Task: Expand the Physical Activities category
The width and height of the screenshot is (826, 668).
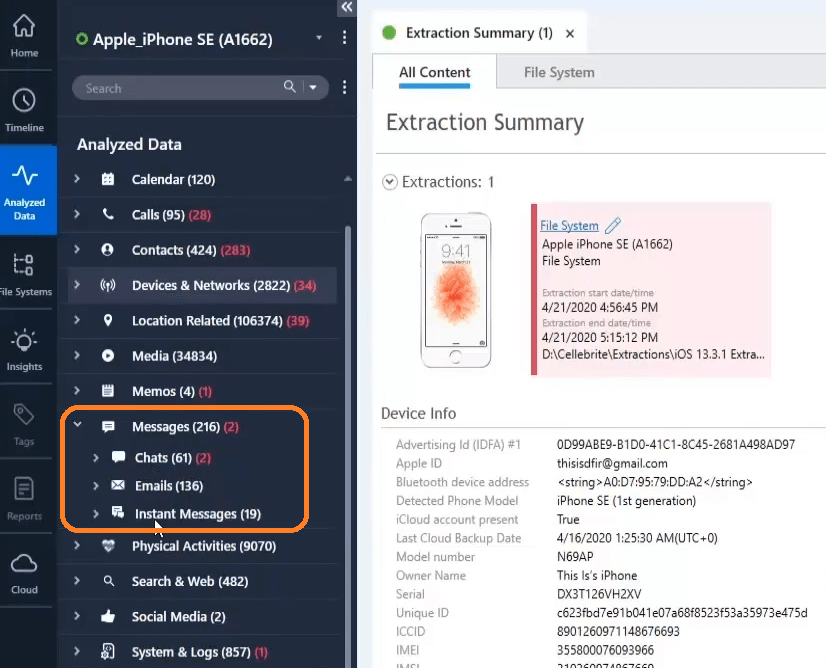Action: (77, 545)
